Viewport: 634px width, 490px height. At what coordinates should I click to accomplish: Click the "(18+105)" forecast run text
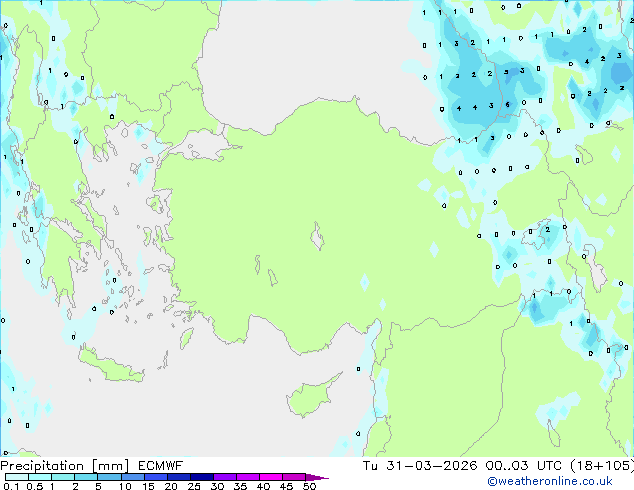(602, 466)
